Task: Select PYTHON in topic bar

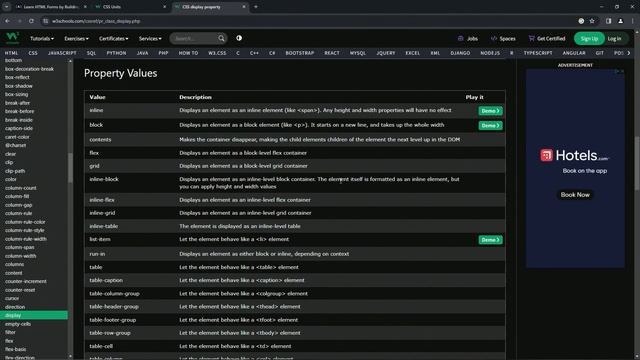Action: [x=116, y=53]
